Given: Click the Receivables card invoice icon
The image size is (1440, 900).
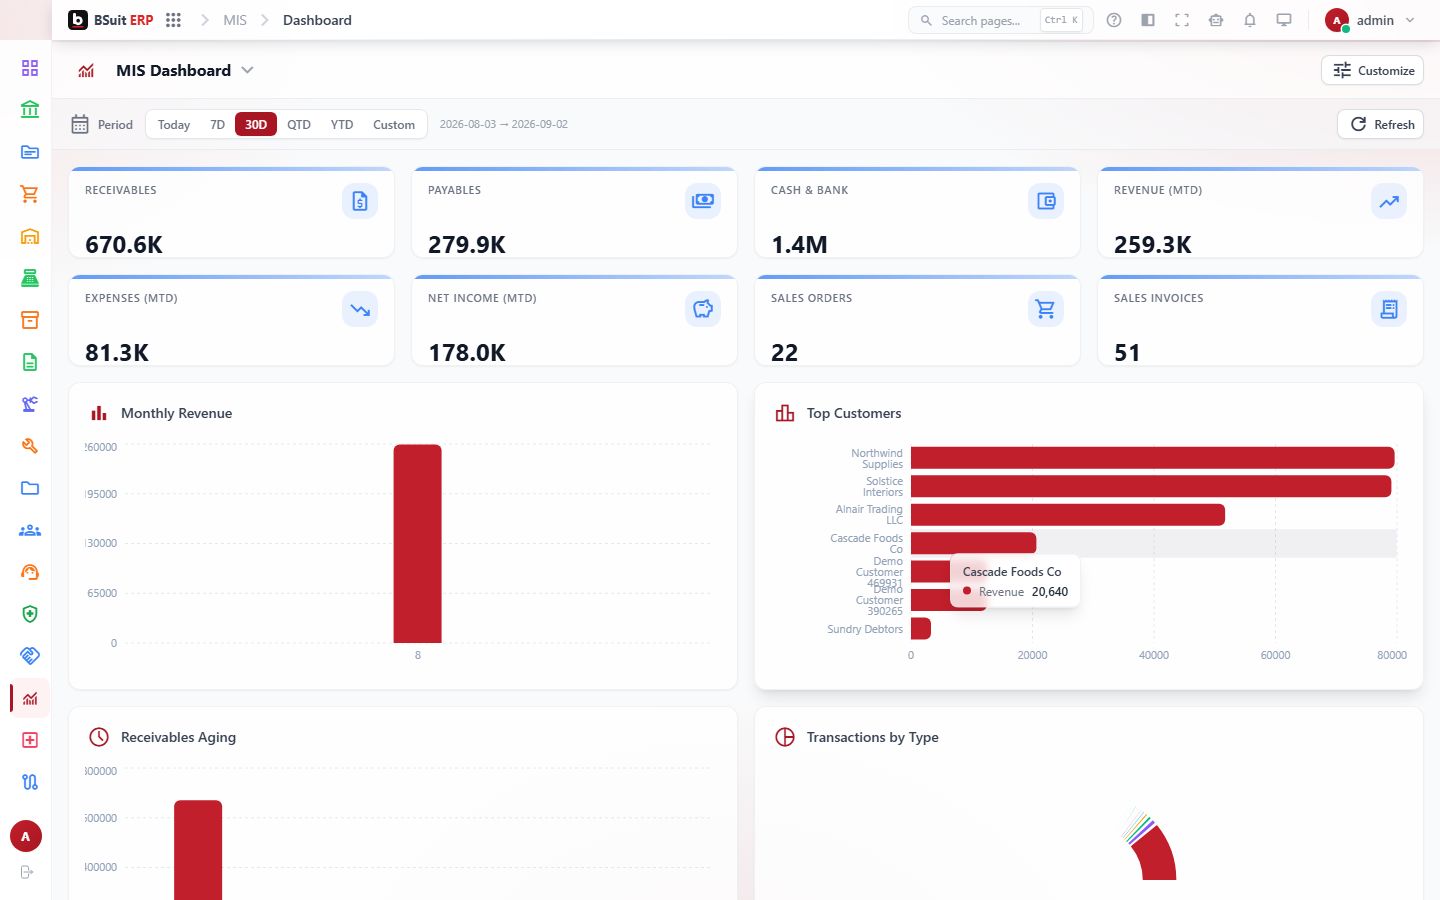Looking at the screenshot, I should coord(360,201).
